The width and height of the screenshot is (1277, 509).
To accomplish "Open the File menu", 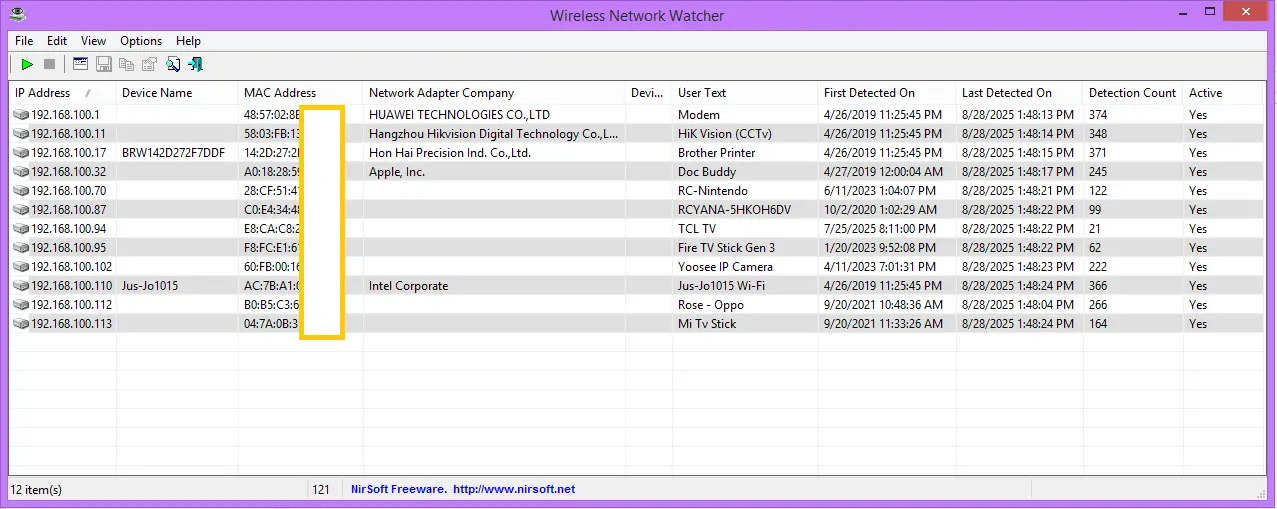I will click(24, 41).
